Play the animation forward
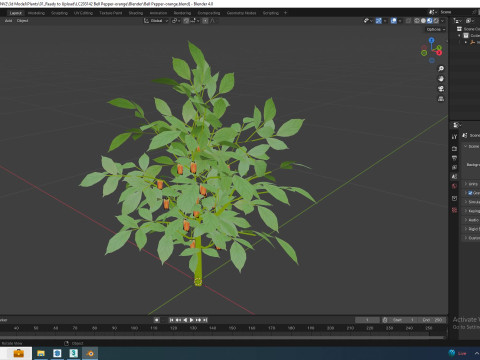Image resolution: width=480 pixels, height=360 pixels. pyautogui.click(x=192, y=320)
